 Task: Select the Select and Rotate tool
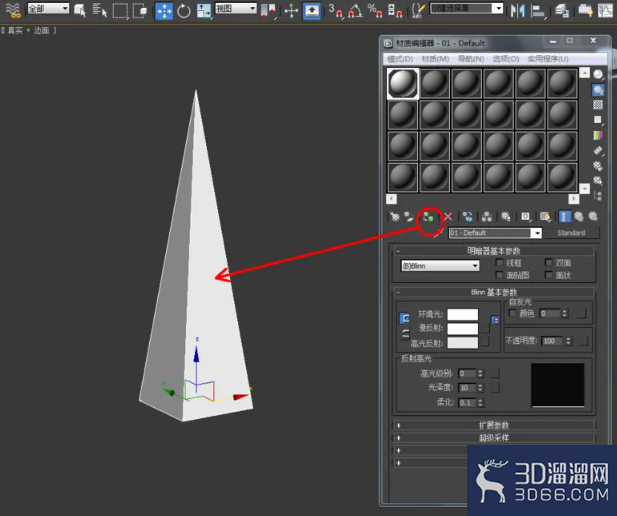184,11
